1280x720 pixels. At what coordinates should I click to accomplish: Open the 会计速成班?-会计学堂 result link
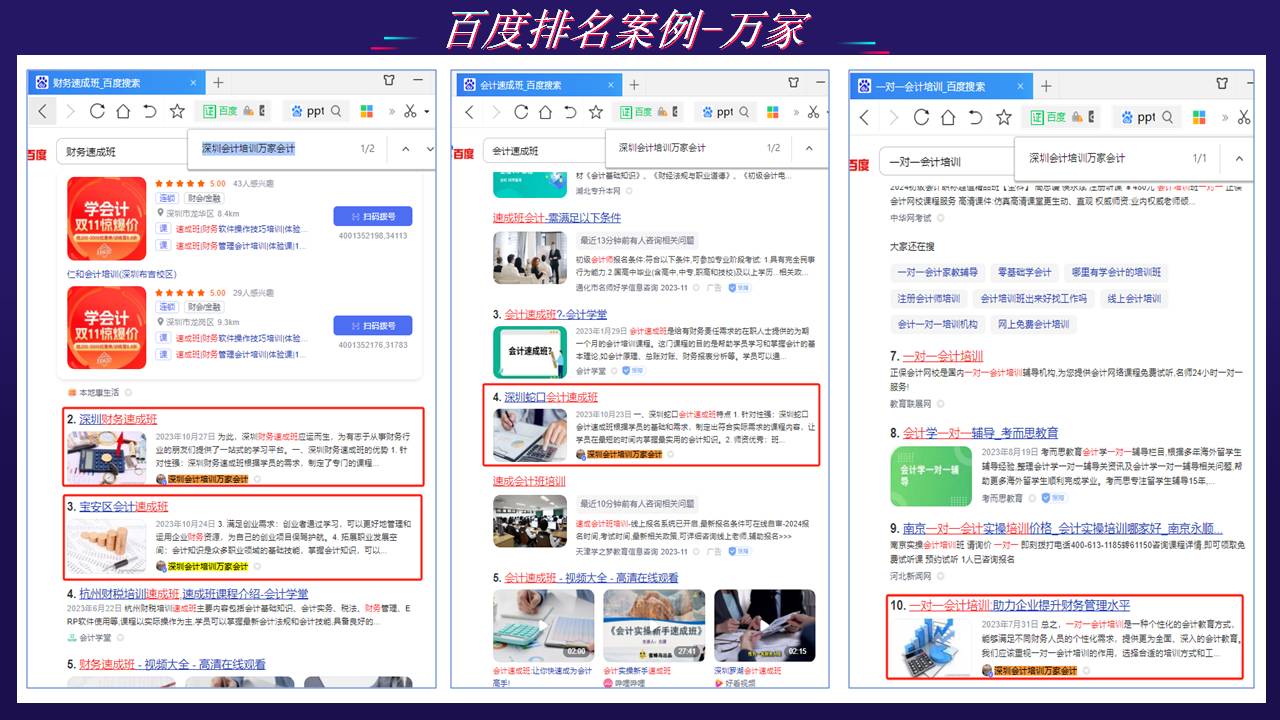coord(556,314)
